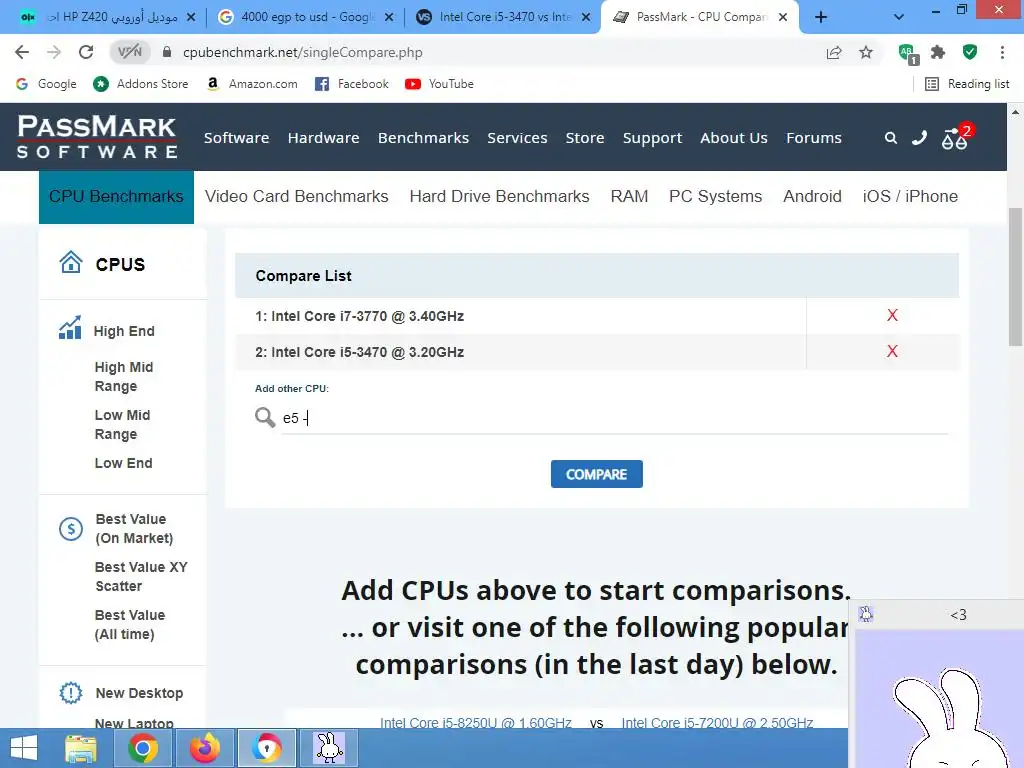Open the Low Mid Range list
Viewport: 1024px width, 768px height.
(123, 424)
